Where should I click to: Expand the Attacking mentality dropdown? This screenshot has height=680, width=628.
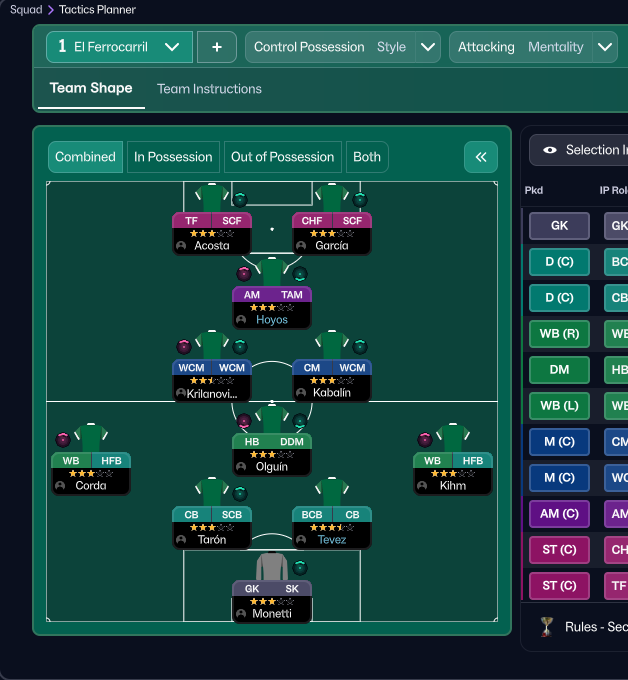[x=605, y=47]
